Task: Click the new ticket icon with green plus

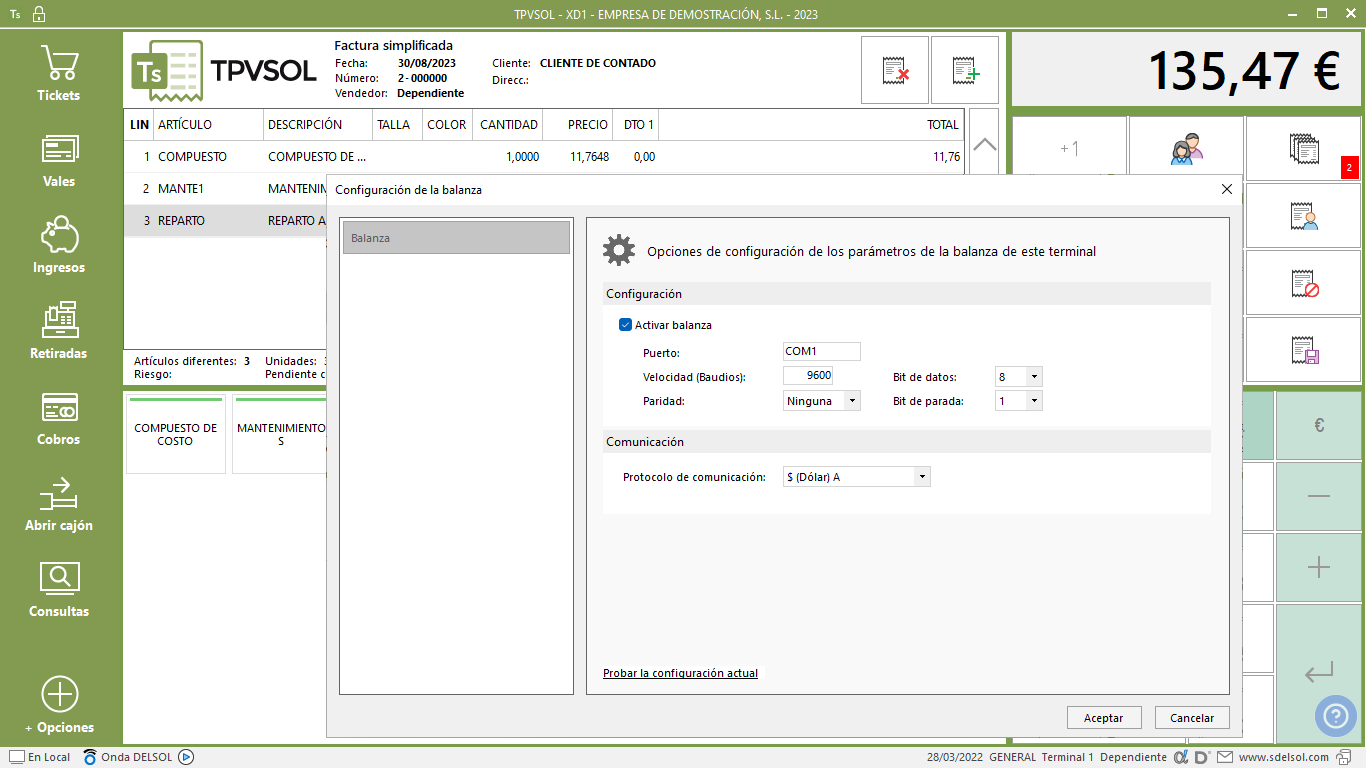Action: tap(965, 70)
